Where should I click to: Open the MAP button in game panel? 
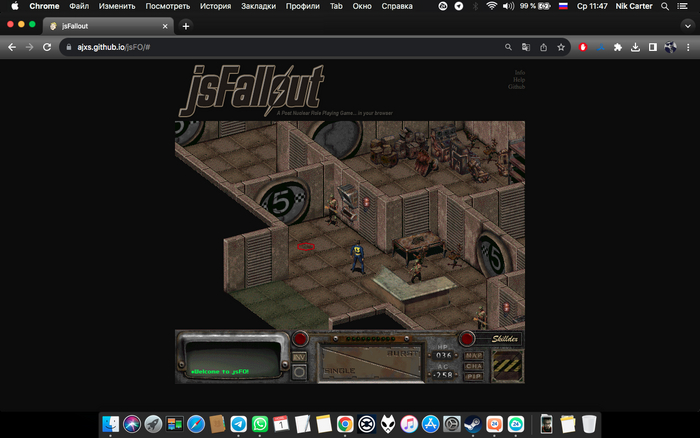471,353
